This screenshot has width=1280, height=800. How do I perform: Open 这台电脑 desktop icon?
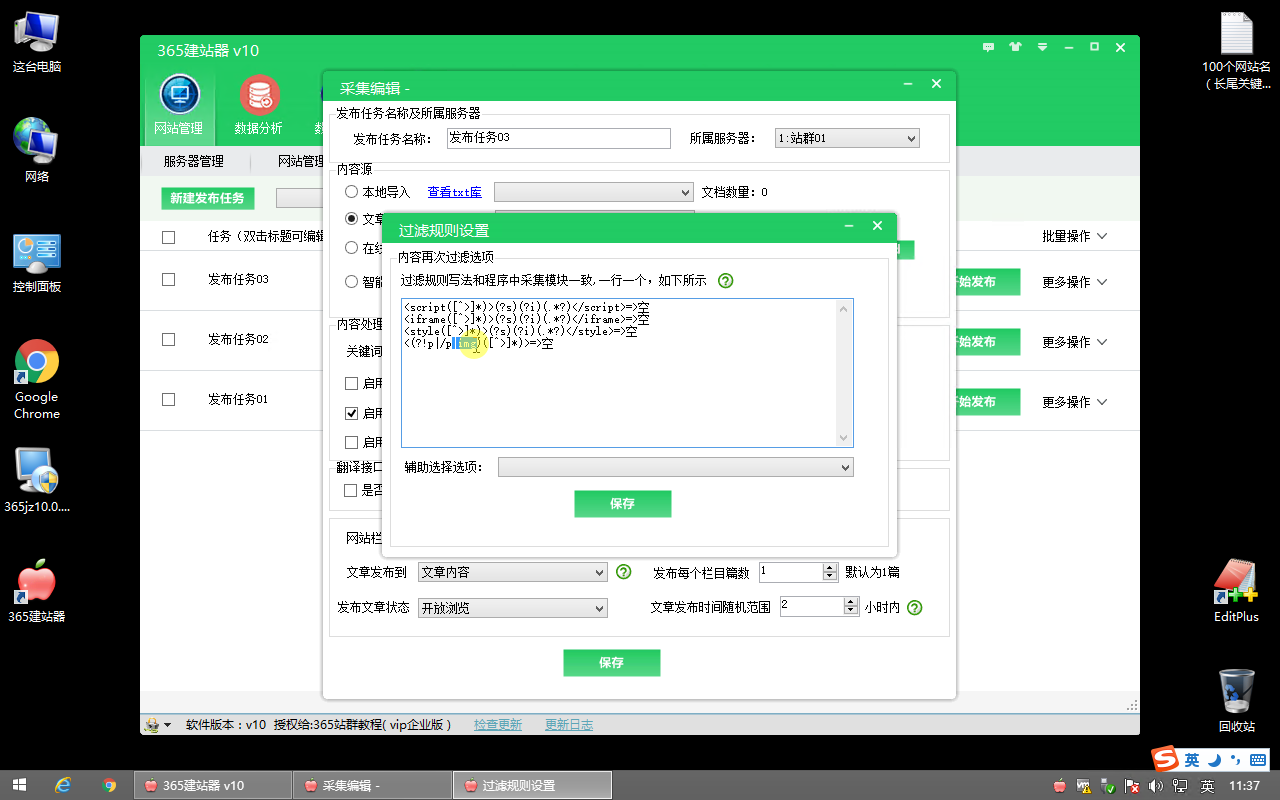[x=37, y=42]
